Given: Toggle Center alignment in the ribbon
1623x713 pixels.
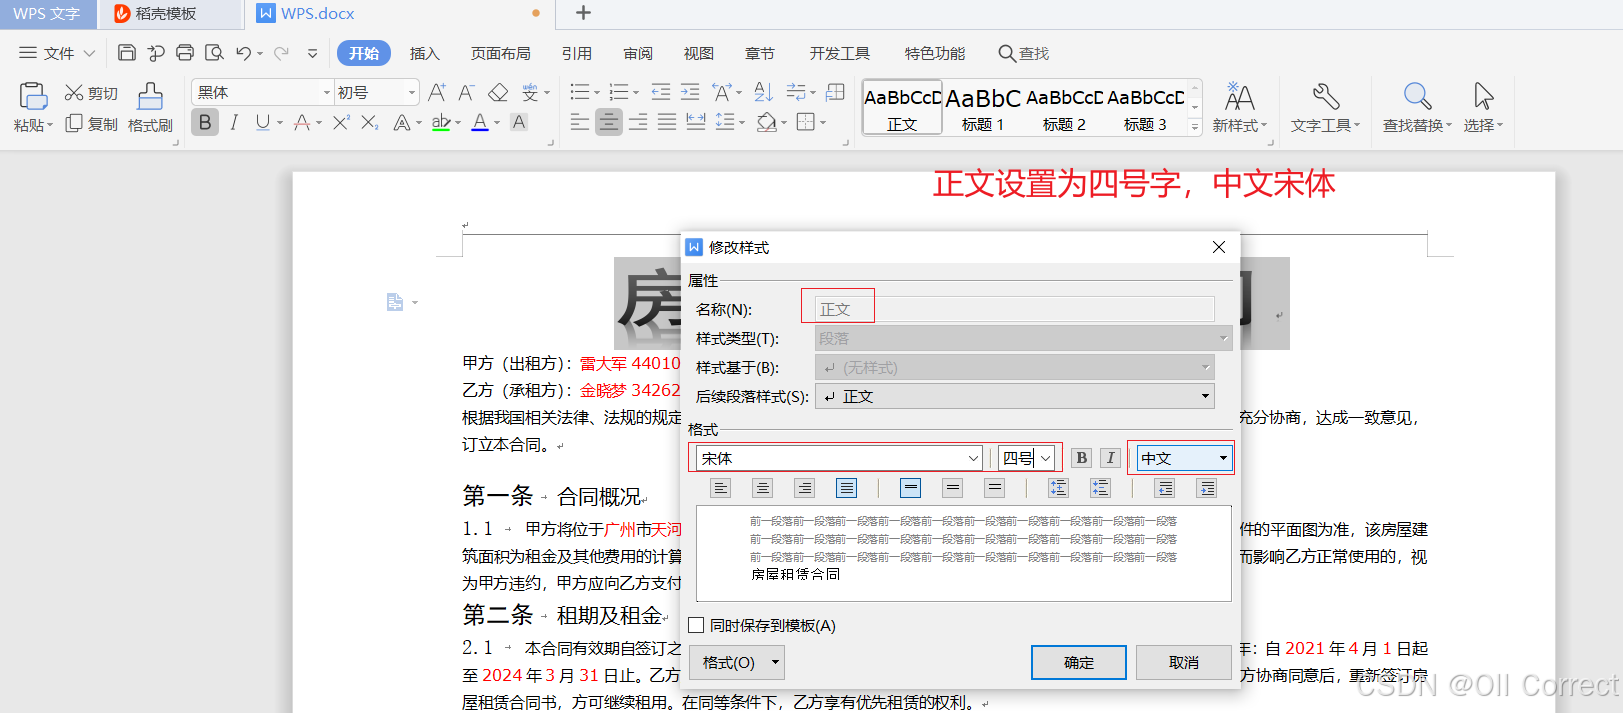Looking at the screenshot, I should click(608, 122).
